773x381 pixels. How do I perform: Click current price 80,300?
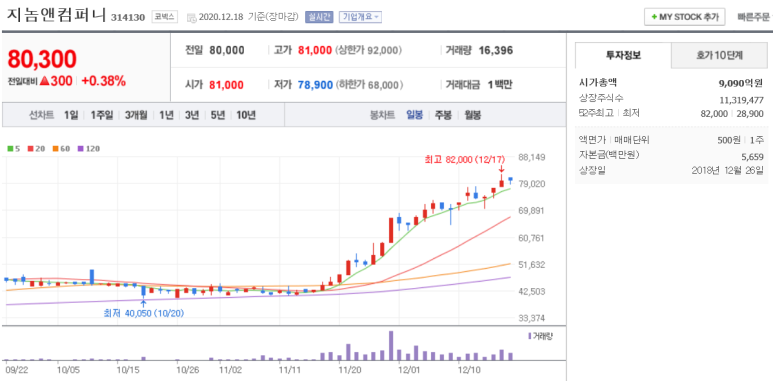coord(42,59)
